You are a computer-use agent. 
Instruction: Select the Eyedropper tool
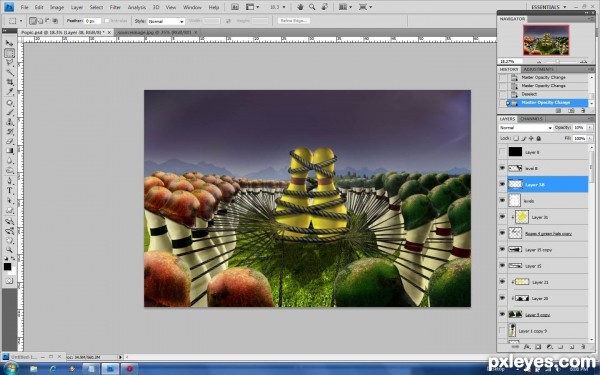click(9, 91)
